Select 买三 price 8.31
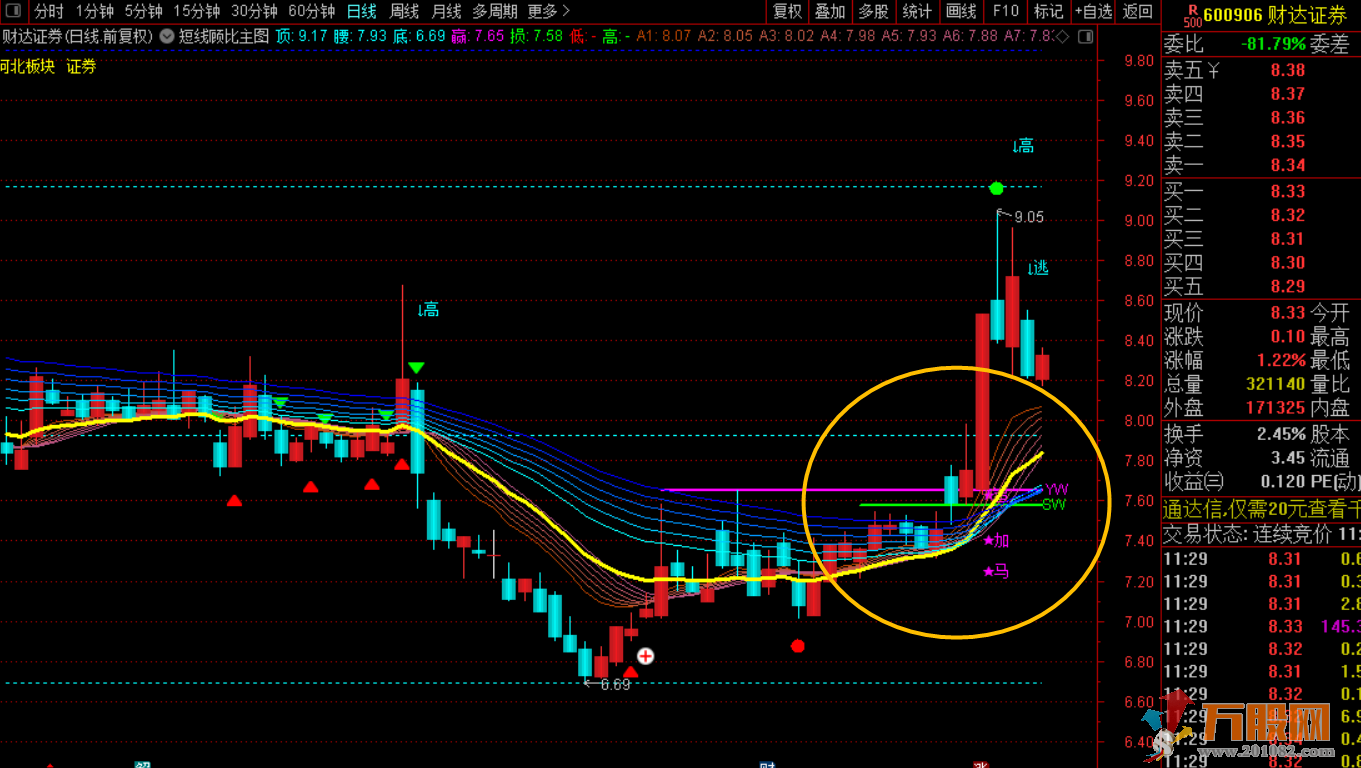Image resolution: width=1361 pixels, height=768 pixels. [1288, 239]
